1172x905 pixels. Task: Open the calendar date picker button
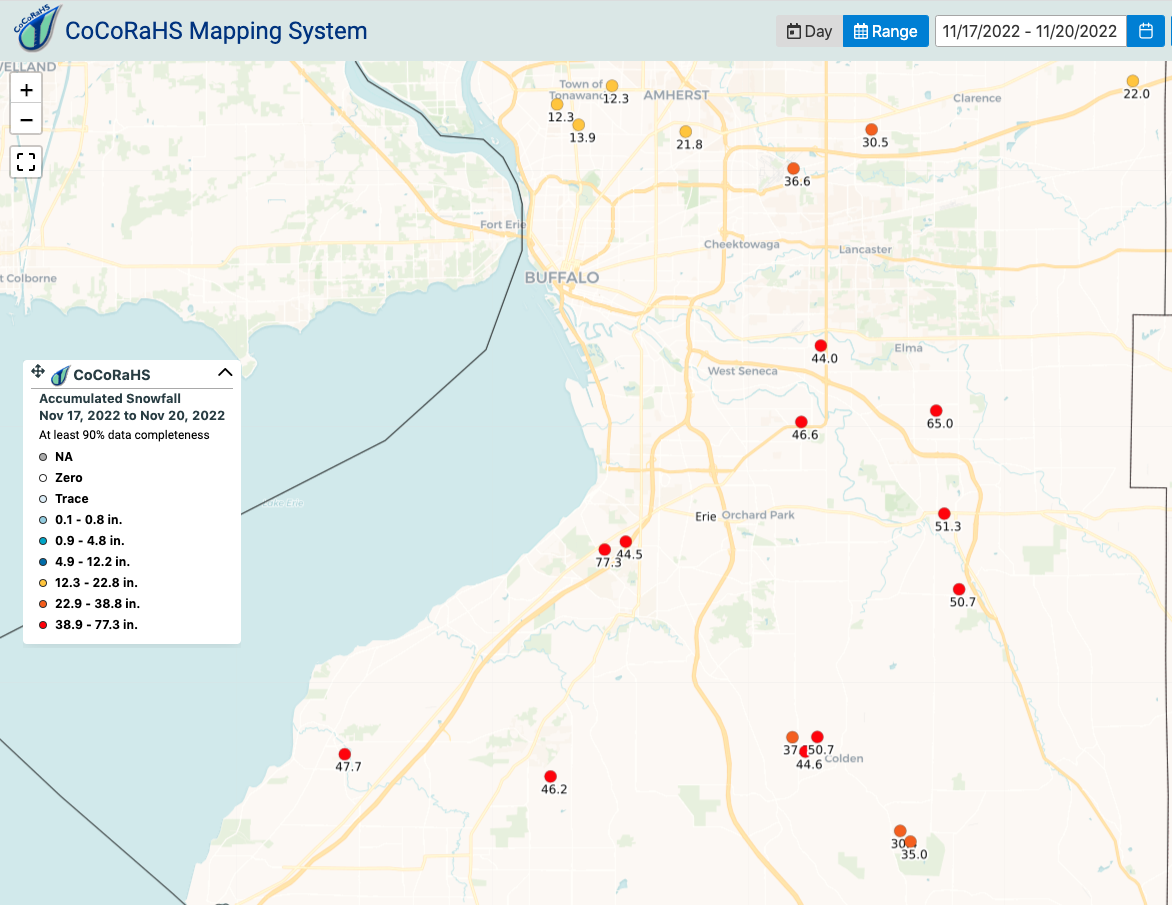(1146, 31)
